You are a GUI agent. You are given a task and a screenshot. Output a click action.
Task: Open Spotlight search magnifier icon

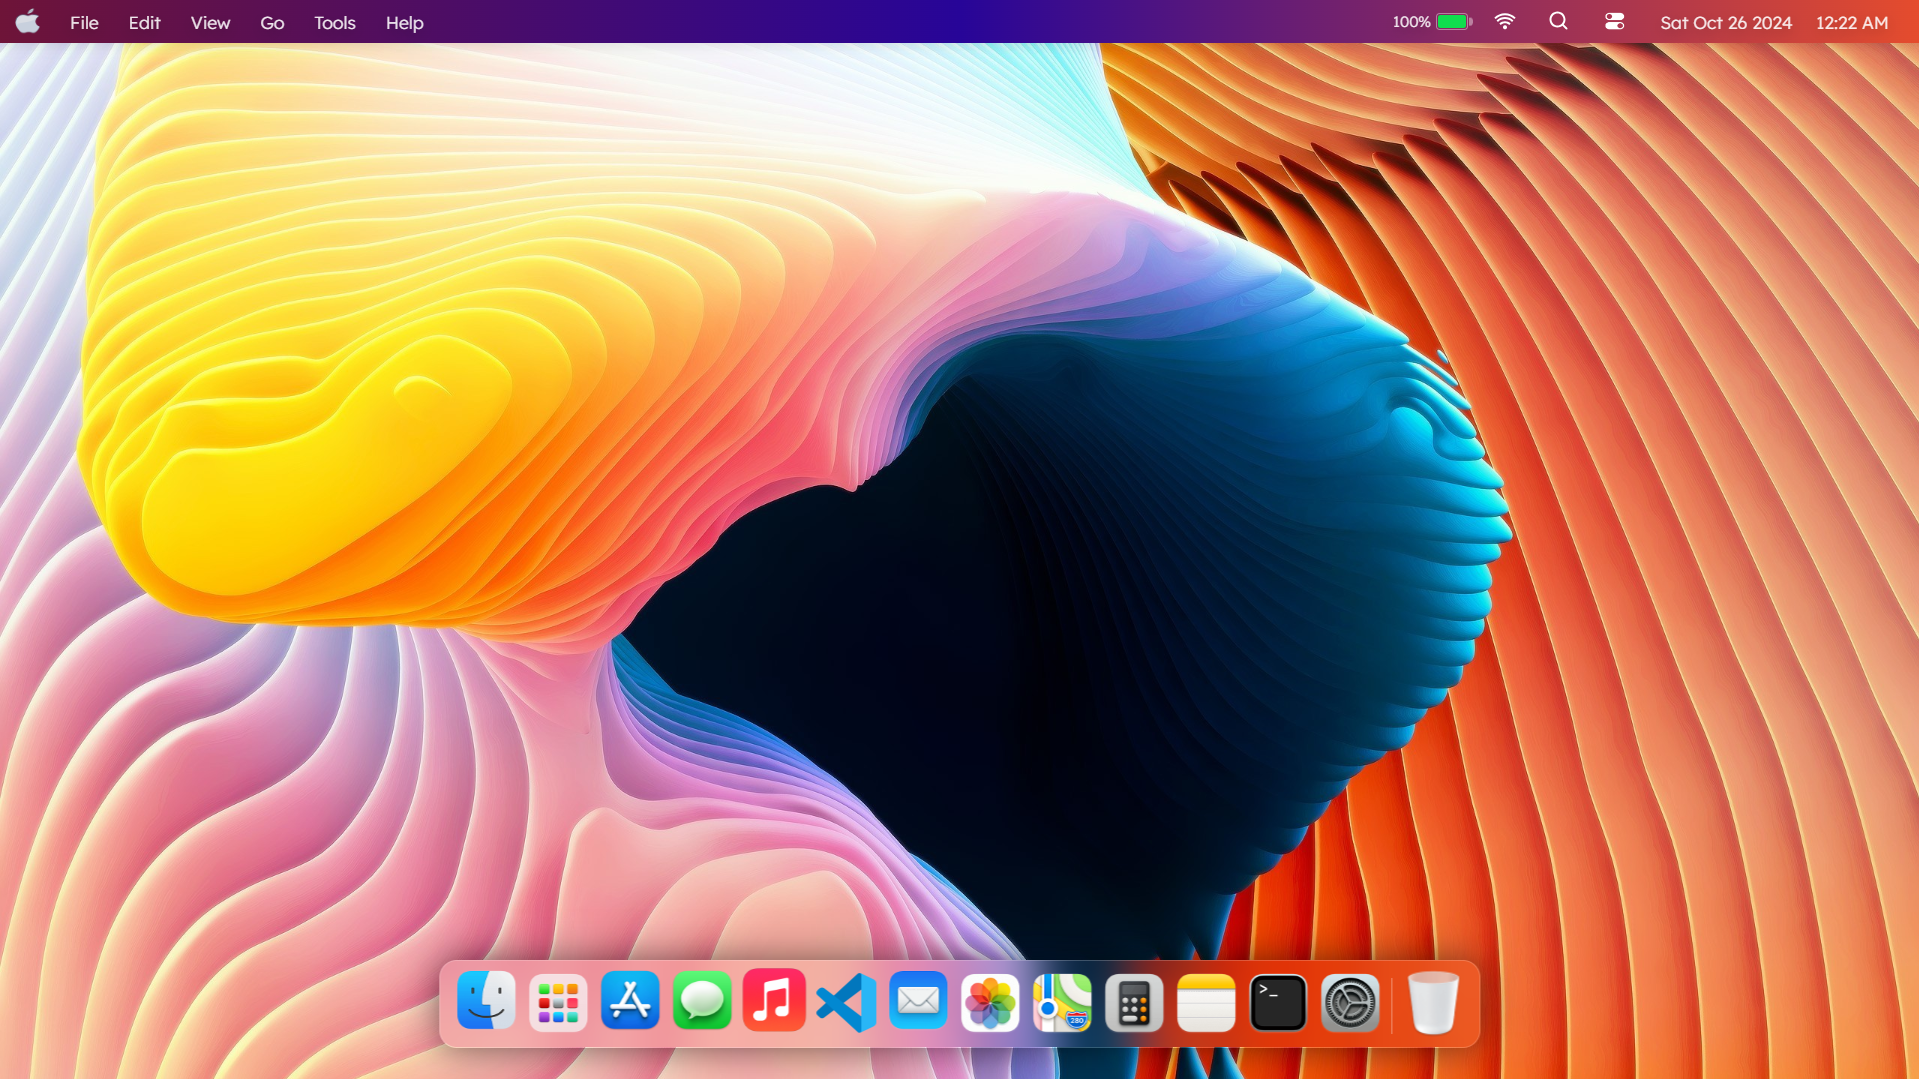(1558, 22)
